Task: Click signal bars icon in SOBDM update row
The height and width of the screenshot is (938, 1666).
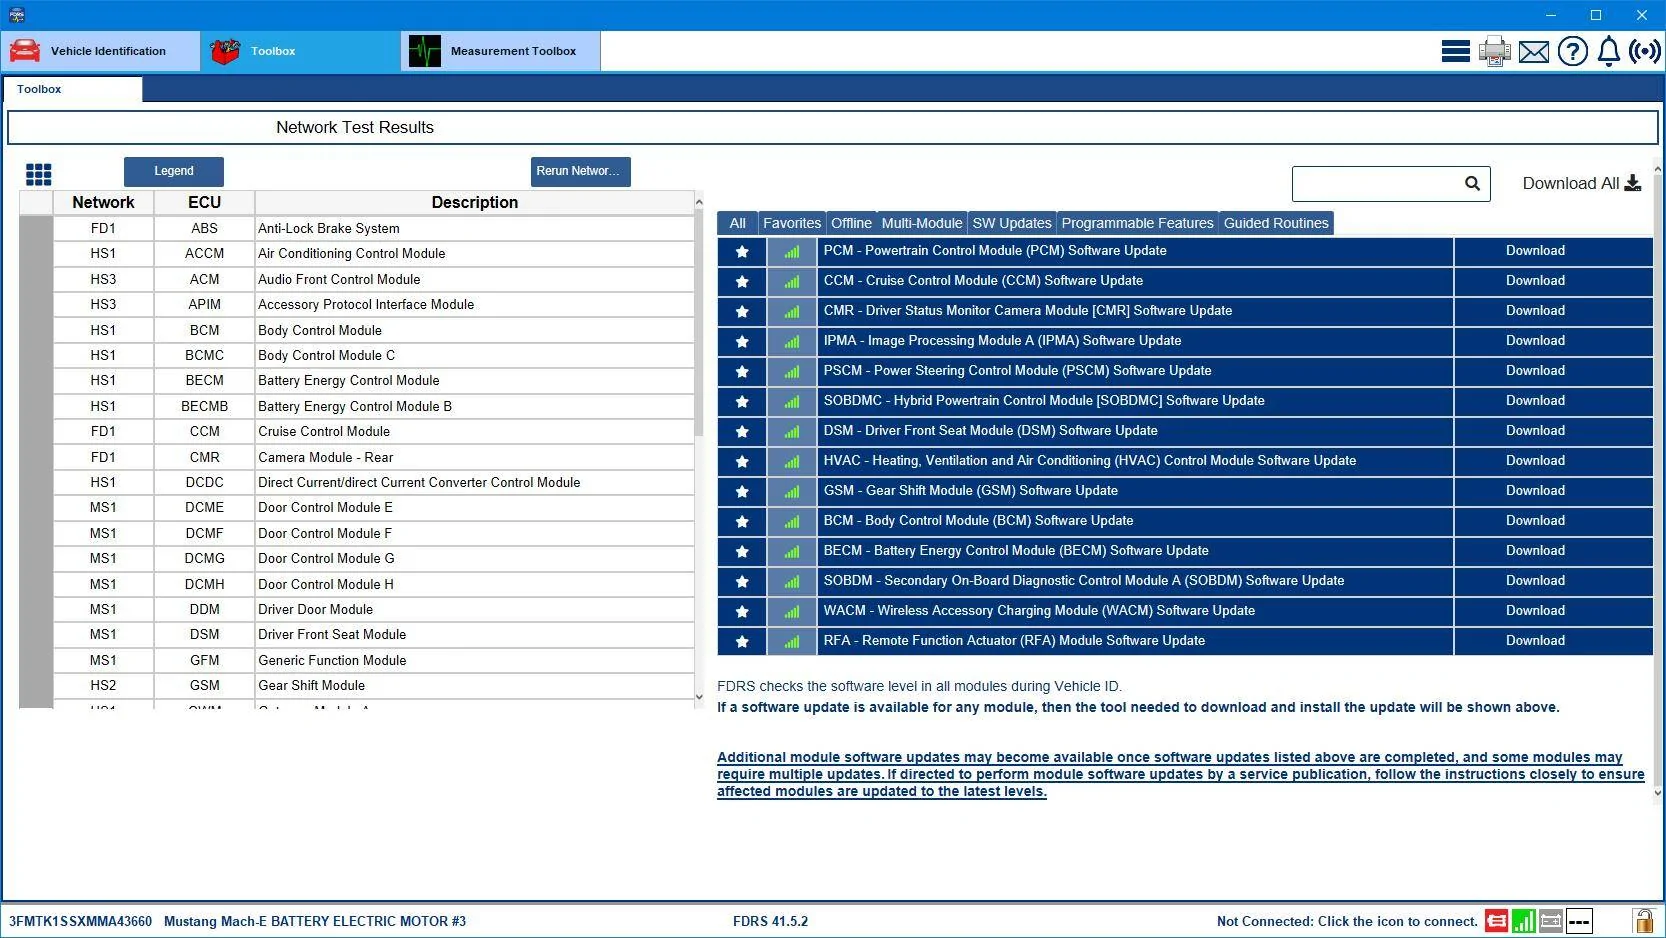Action: [x=792, y=582]
